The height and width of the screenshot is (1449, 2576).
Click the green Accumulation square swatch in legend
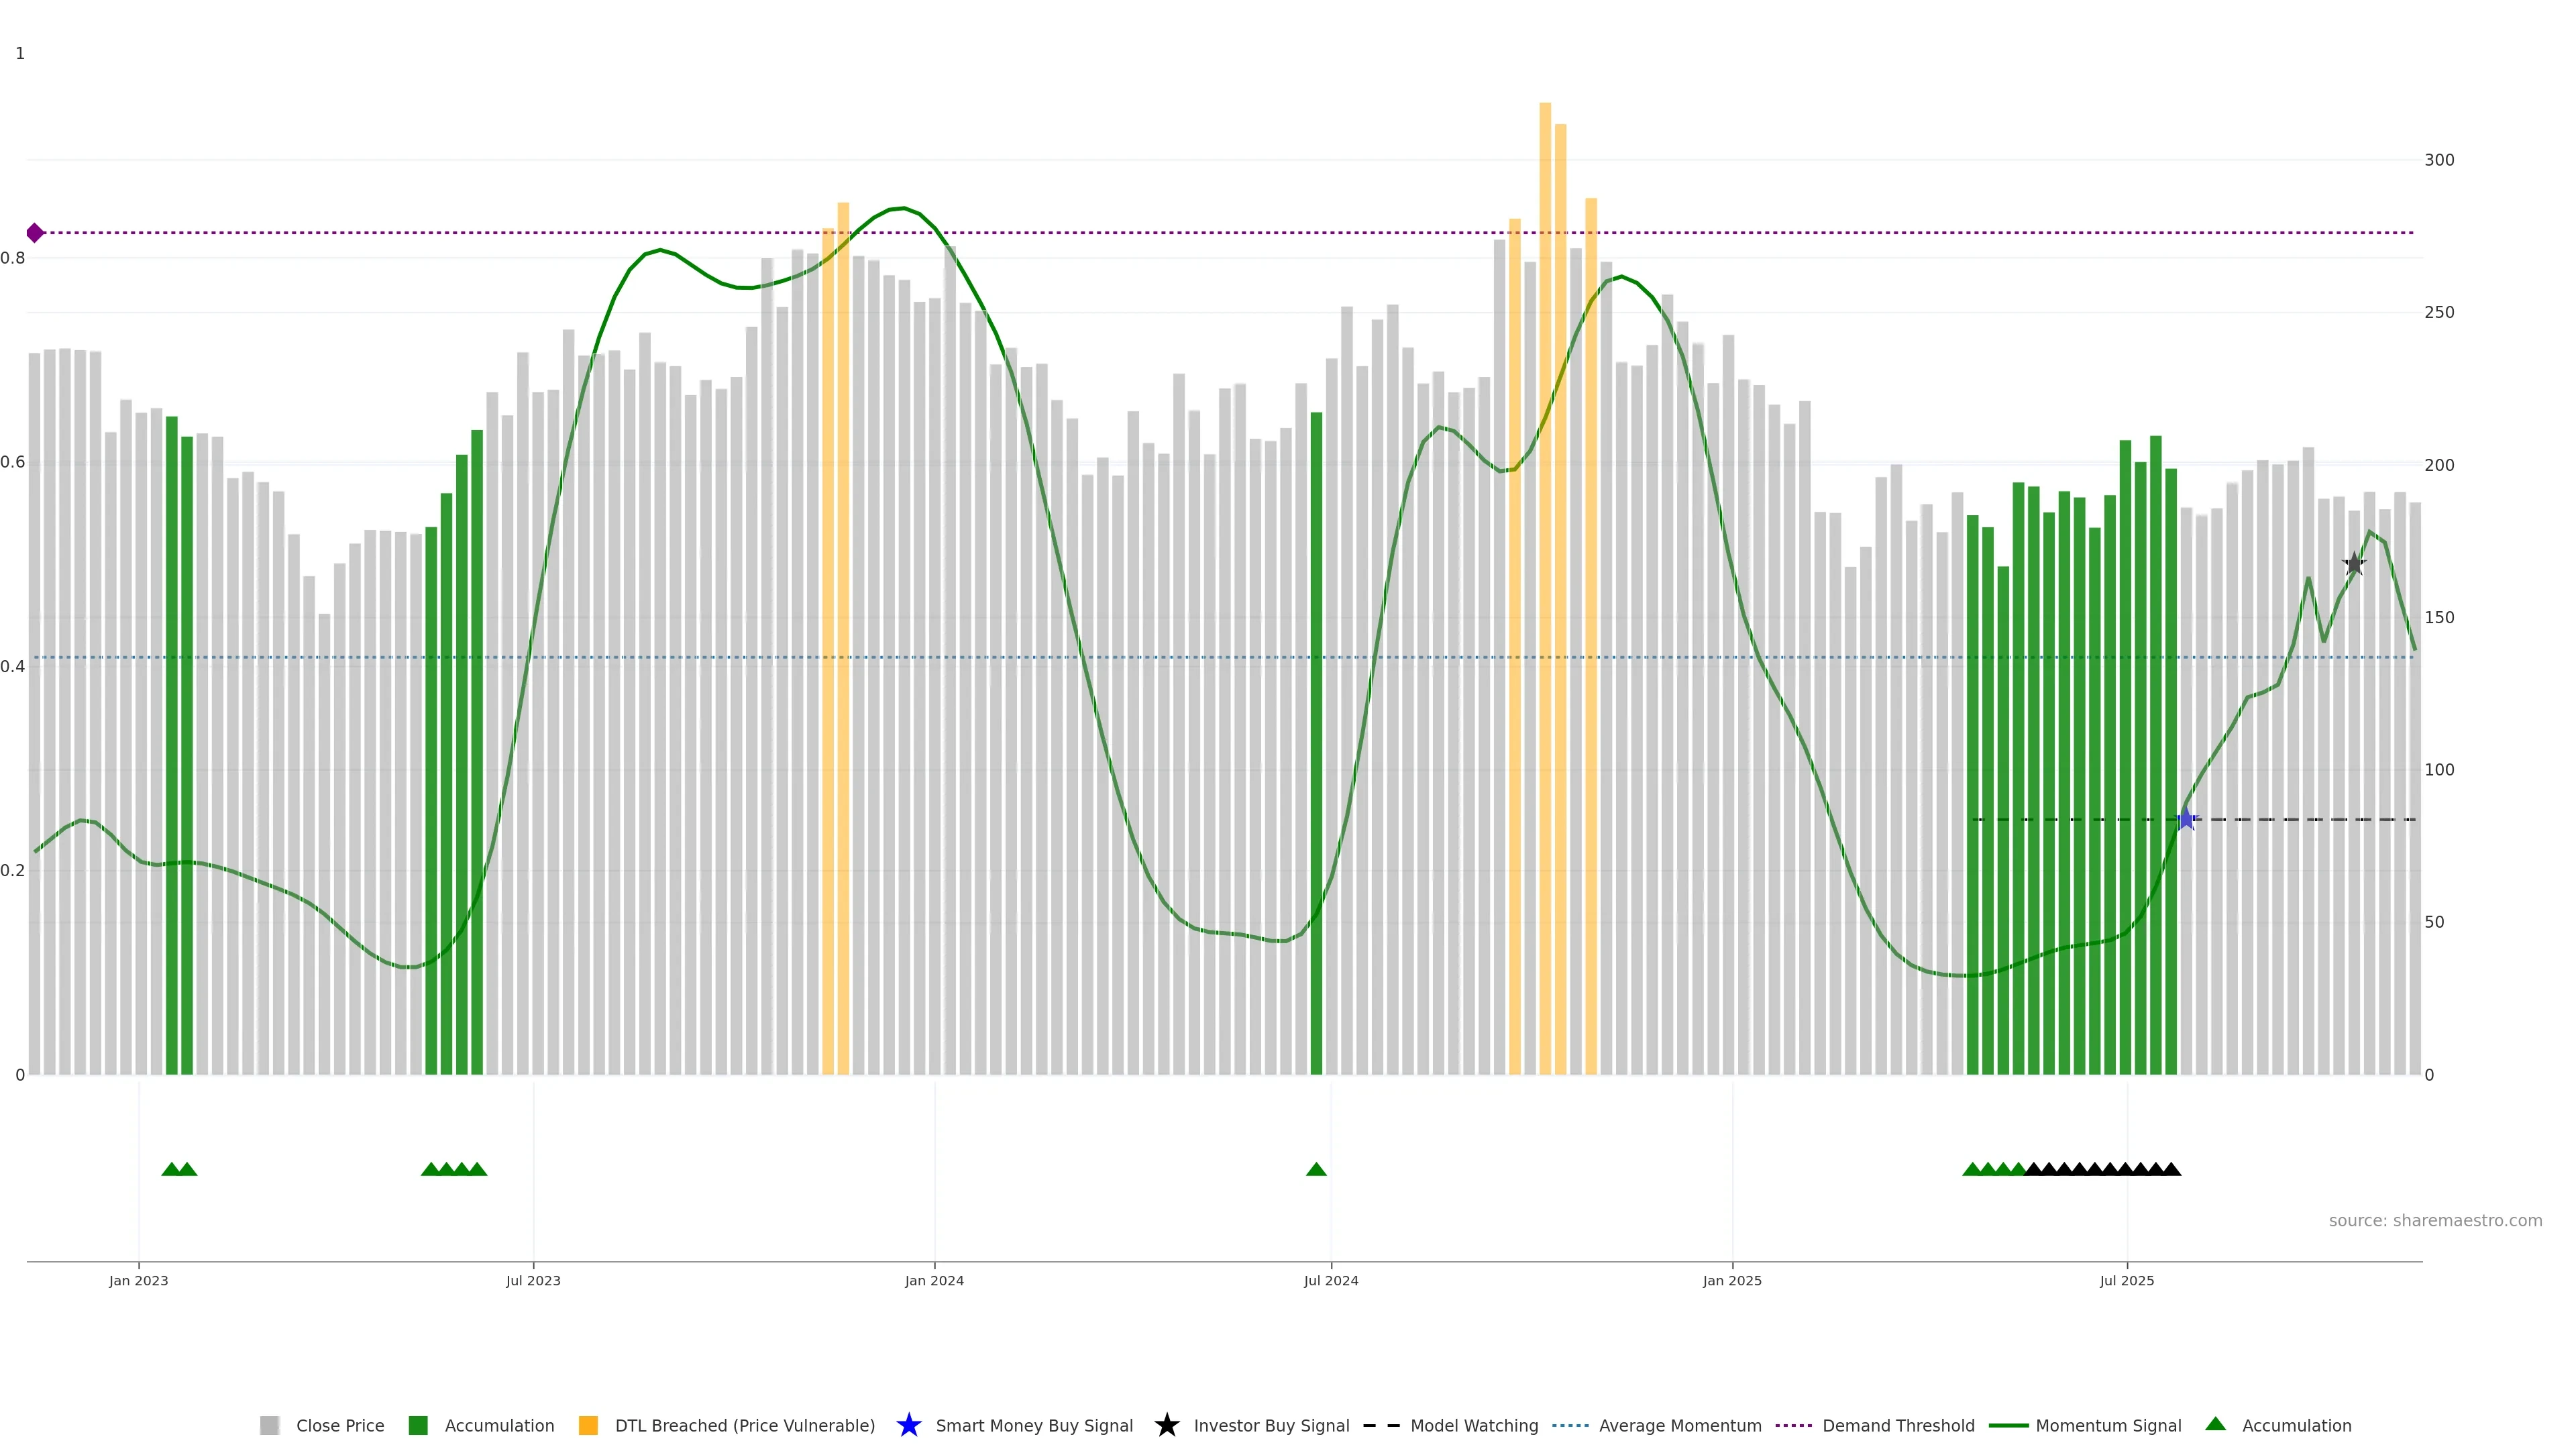pyautogui.click(x=418, y=1425)
